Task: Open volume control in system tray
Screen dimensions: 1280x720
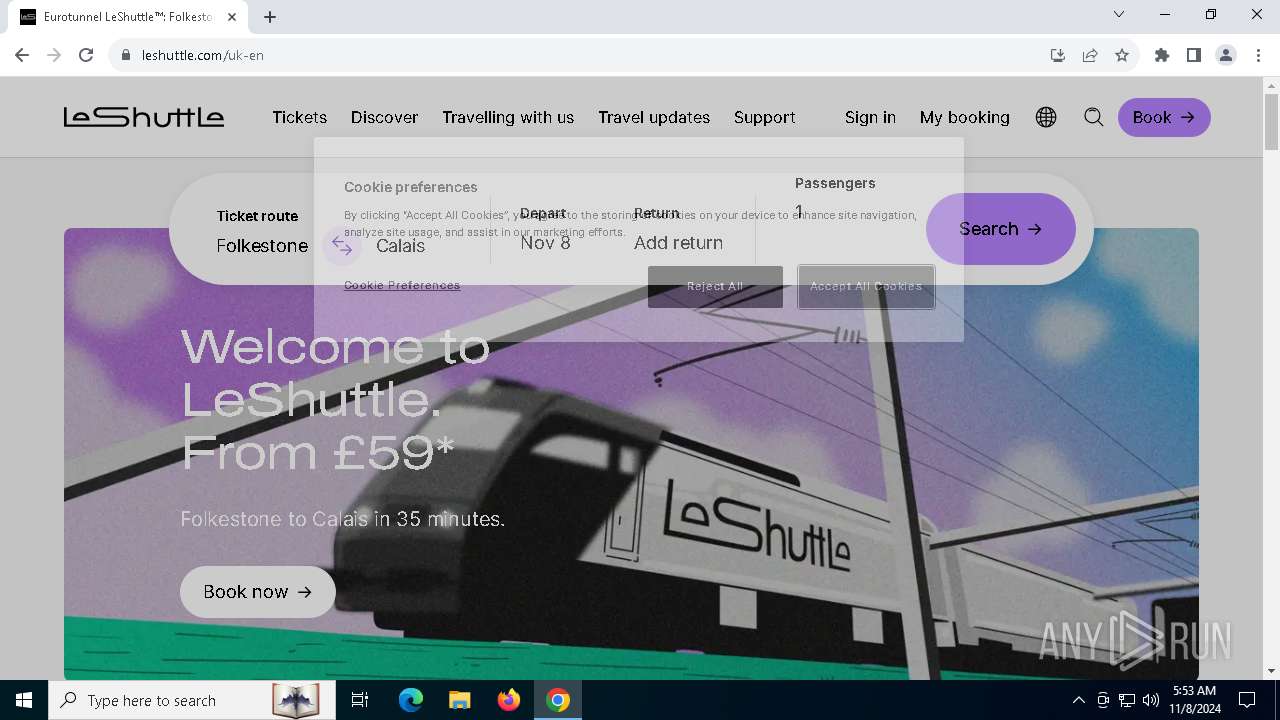Action: pos(1151,700)
